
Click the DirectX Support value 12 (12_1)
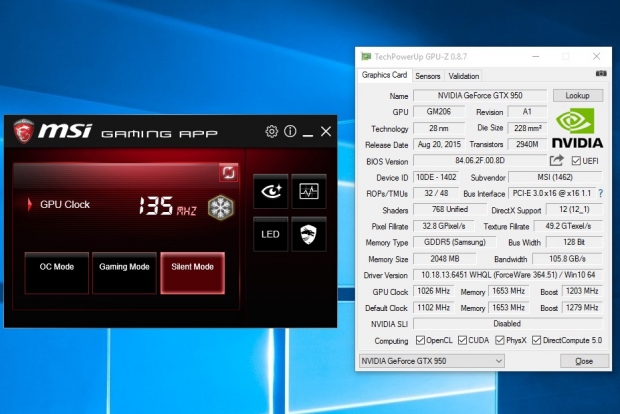coord(574,209)
